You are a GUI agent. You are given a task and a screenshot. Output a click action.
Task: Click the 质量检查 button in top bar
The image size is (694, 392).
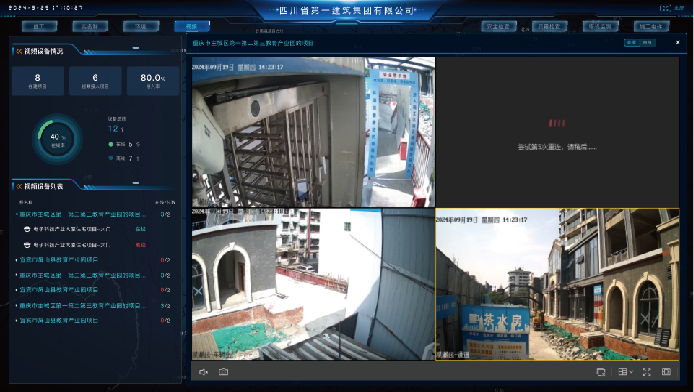pyautogui.click(x=549, y=27)
